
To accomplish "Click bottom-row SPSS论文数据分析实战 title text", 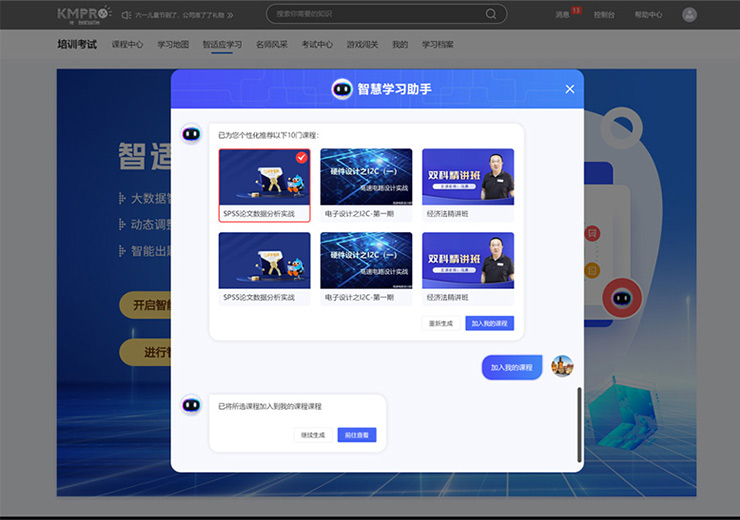I will [259, 297].
